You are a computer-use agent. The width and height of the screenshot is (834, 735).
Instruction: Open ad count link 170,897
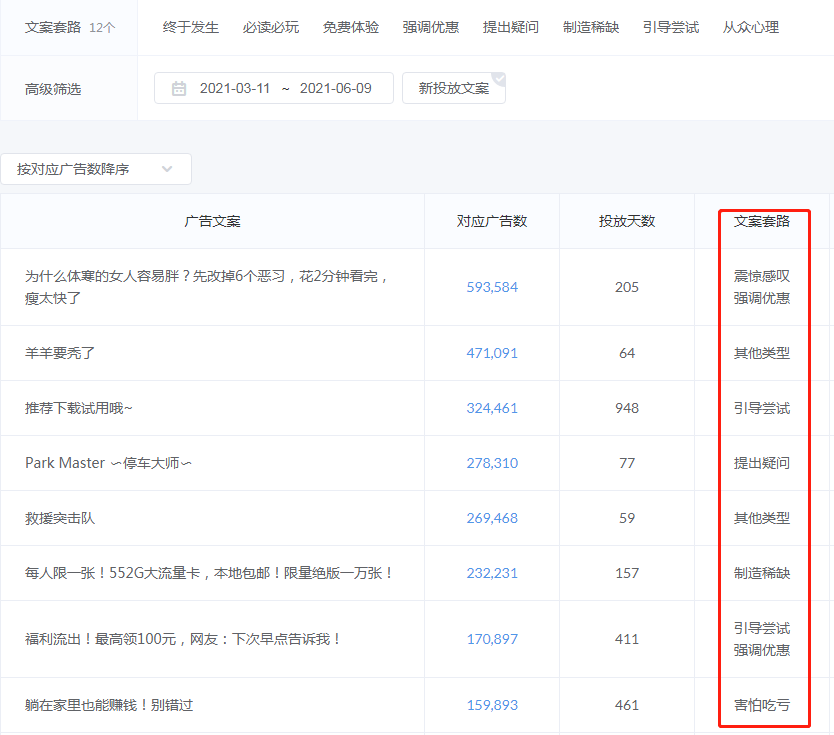[x=492, y=639]
